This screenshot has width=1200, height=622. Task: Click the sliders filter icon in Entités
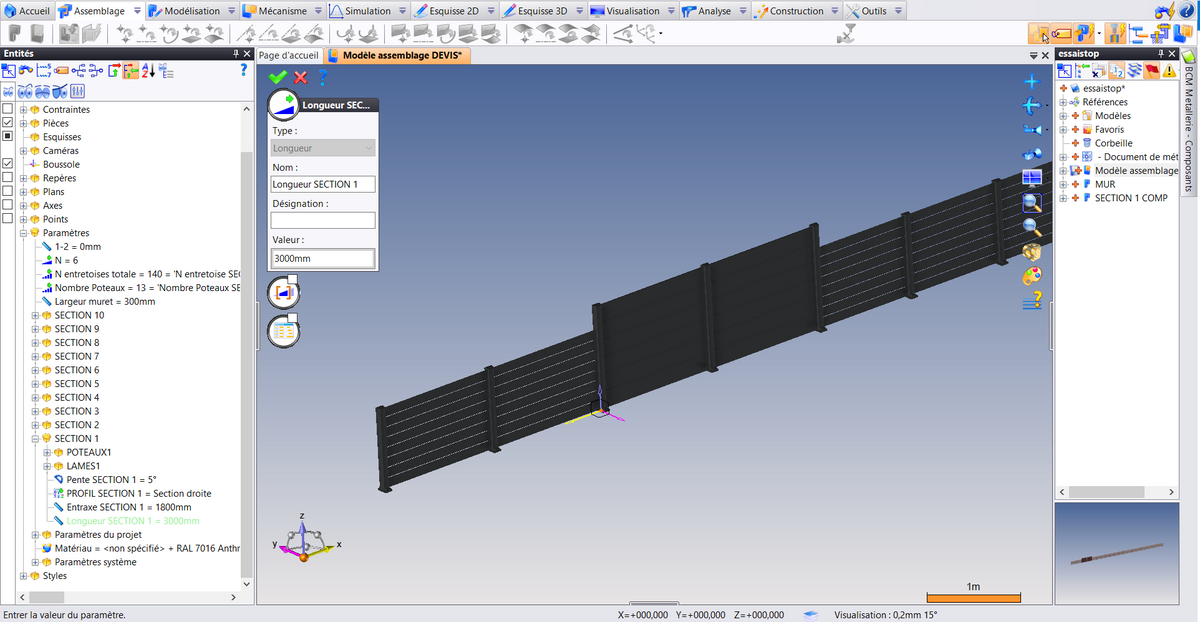click(x=77, y=91)
